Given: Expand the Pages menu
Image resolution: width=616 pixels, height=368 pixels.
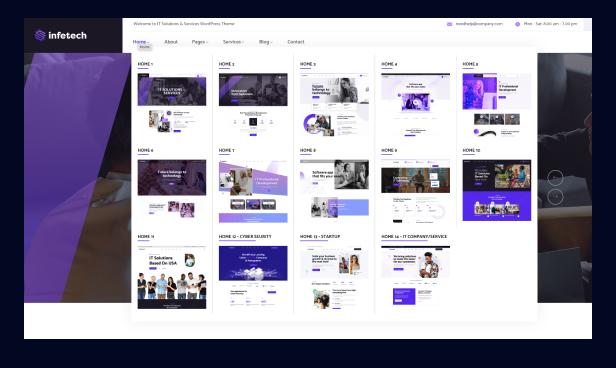Looking at the screenshot, I should tap(200, 42).
